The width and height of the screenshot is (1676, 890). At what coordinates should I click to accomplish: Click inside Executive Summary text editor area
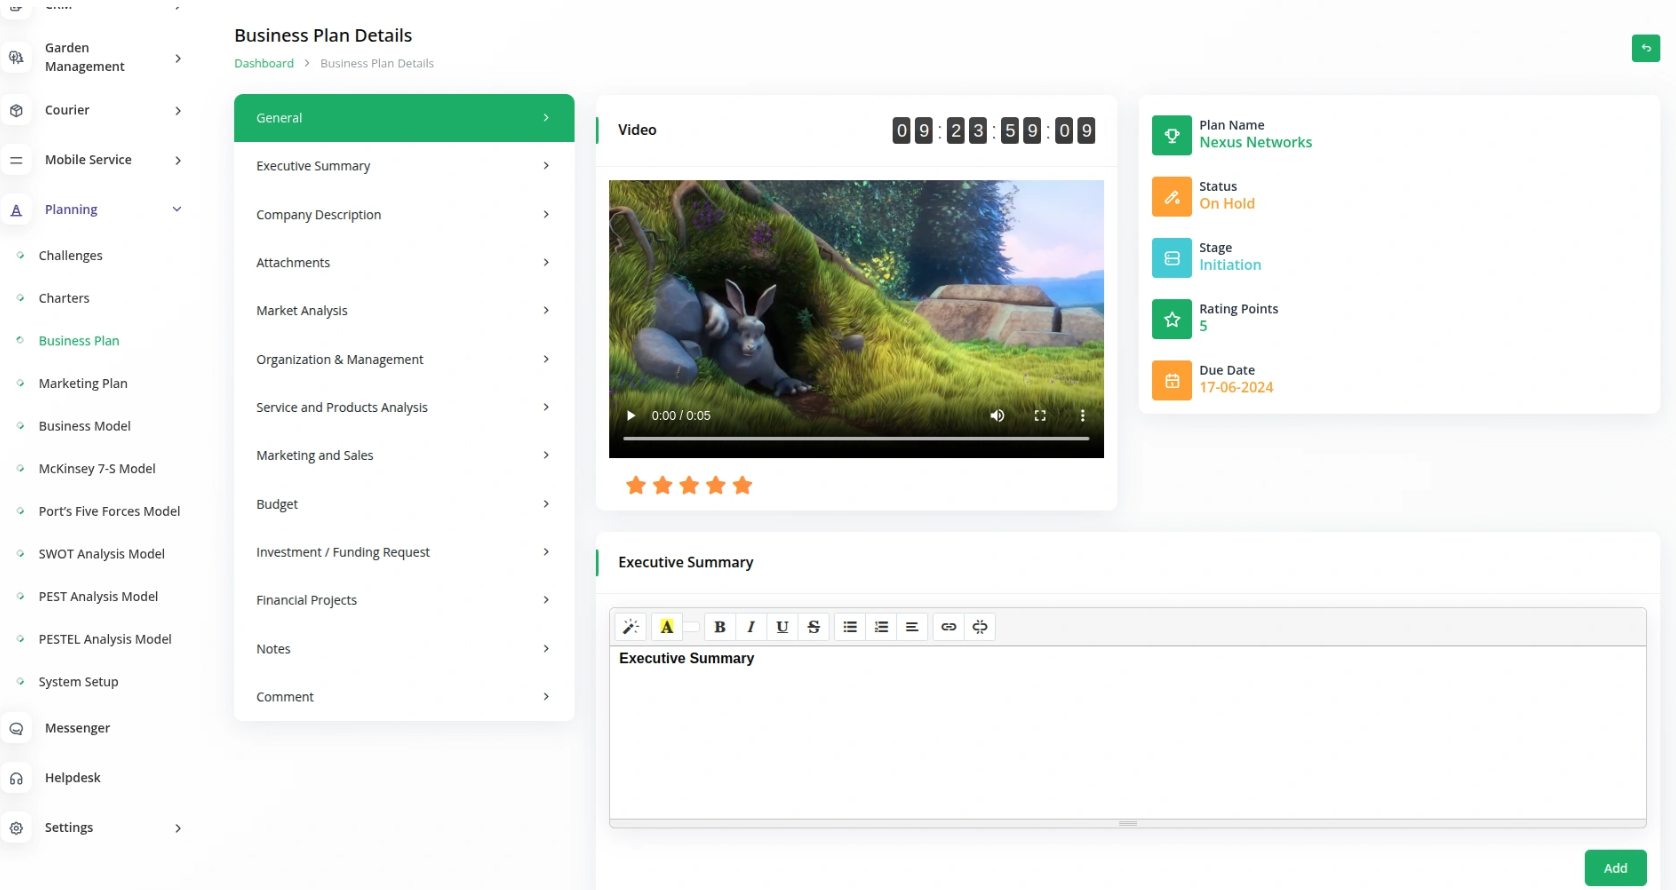(x=1127, y=732)
